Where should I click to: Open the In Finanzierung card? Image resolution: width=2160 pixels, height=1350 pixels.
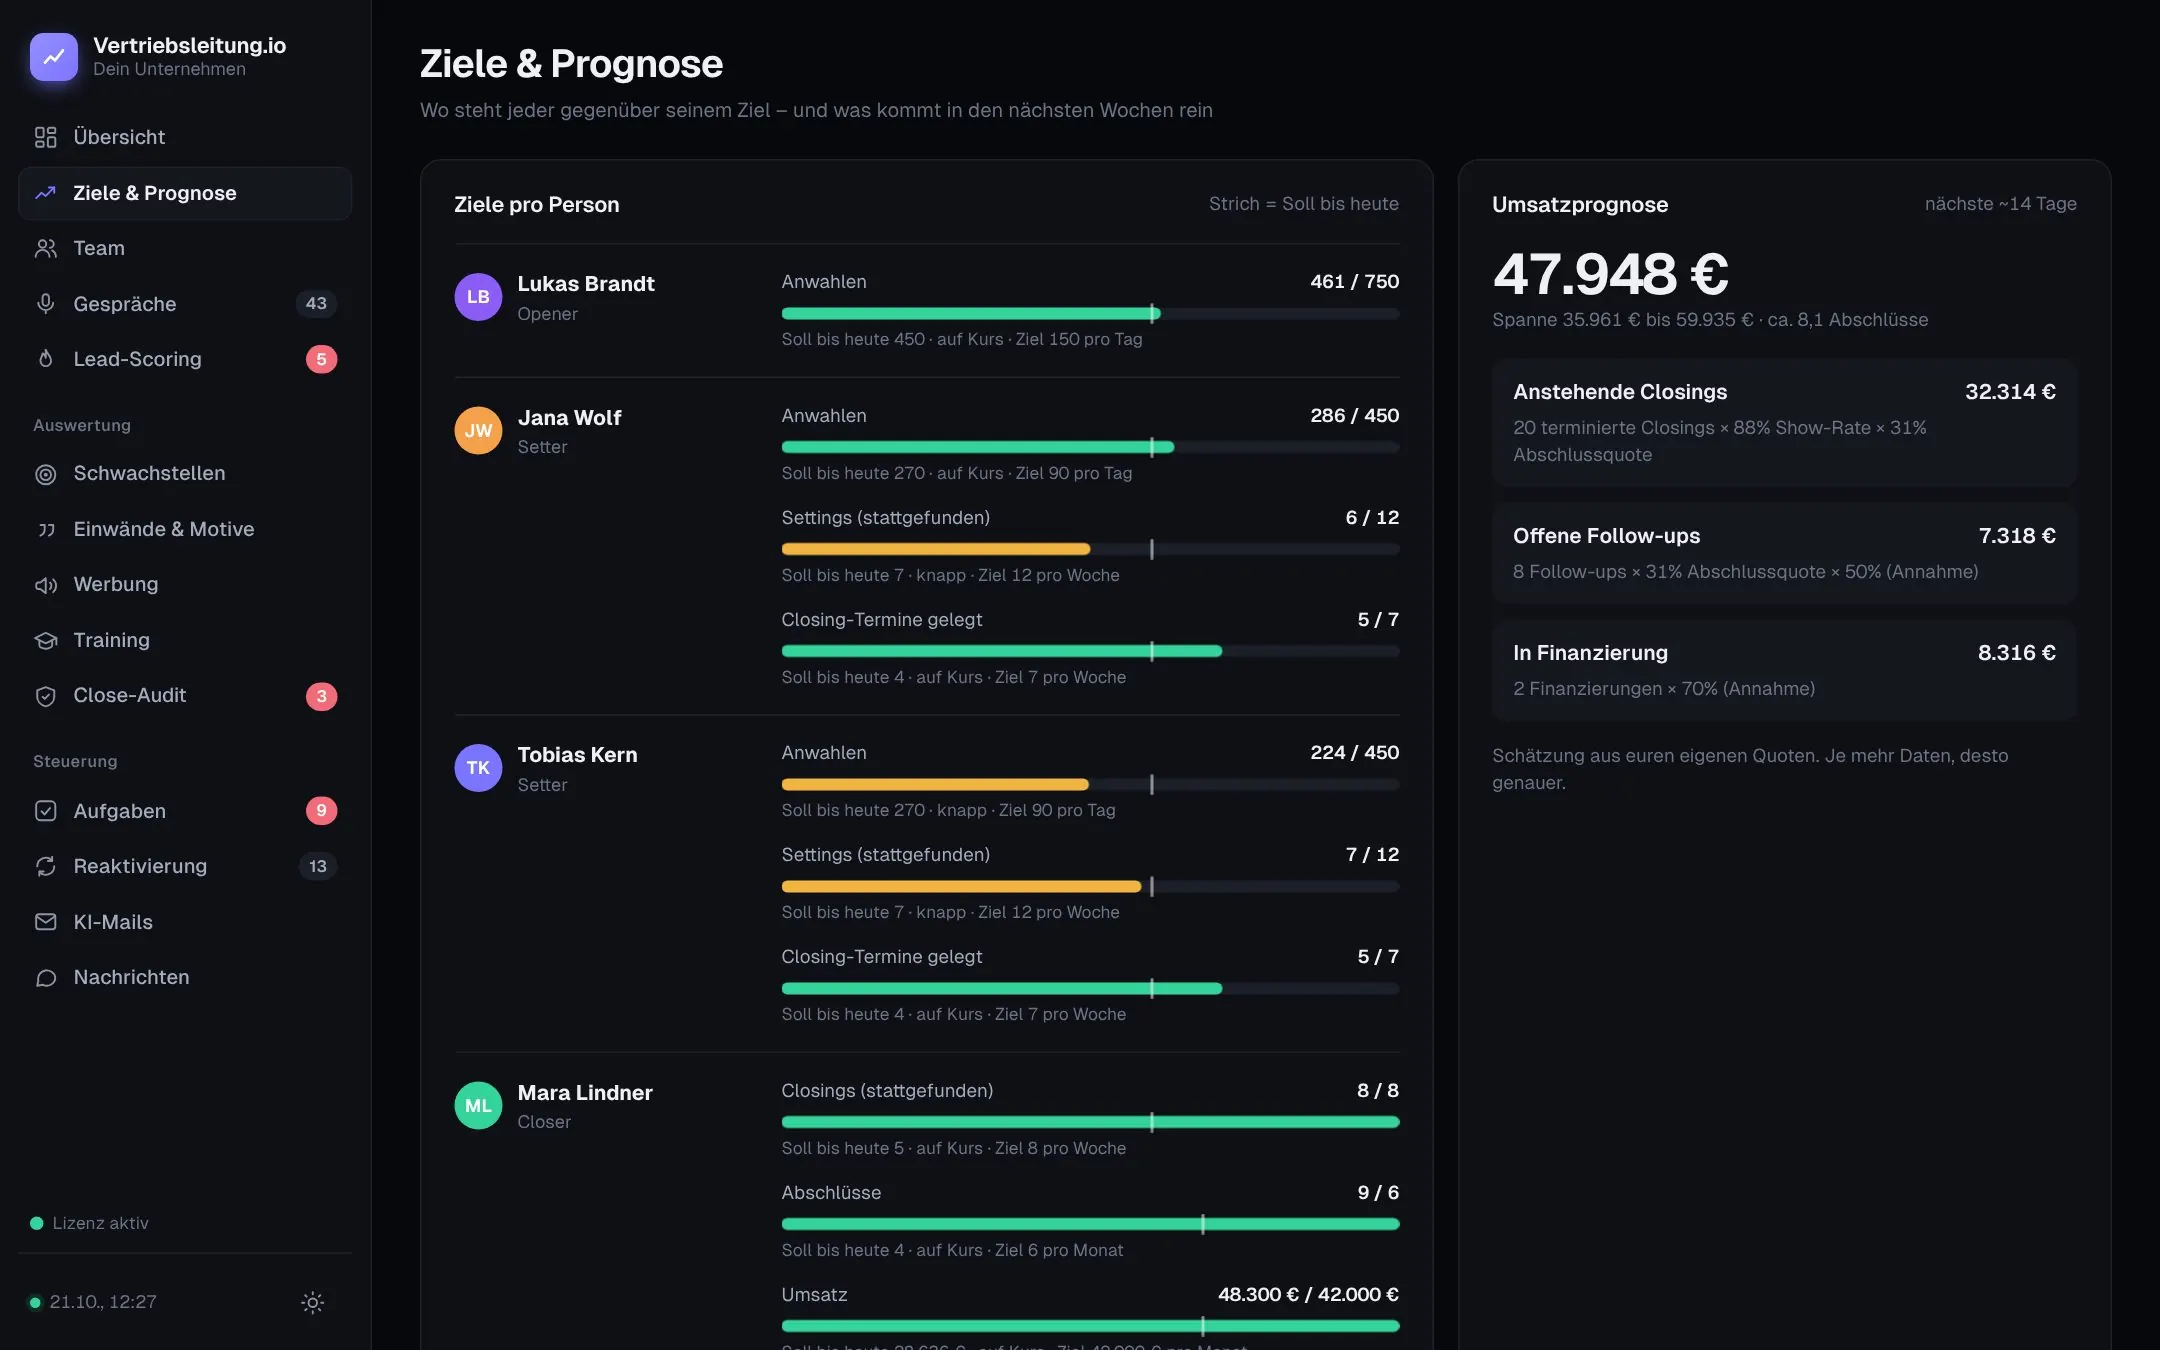coord(1784,671)
